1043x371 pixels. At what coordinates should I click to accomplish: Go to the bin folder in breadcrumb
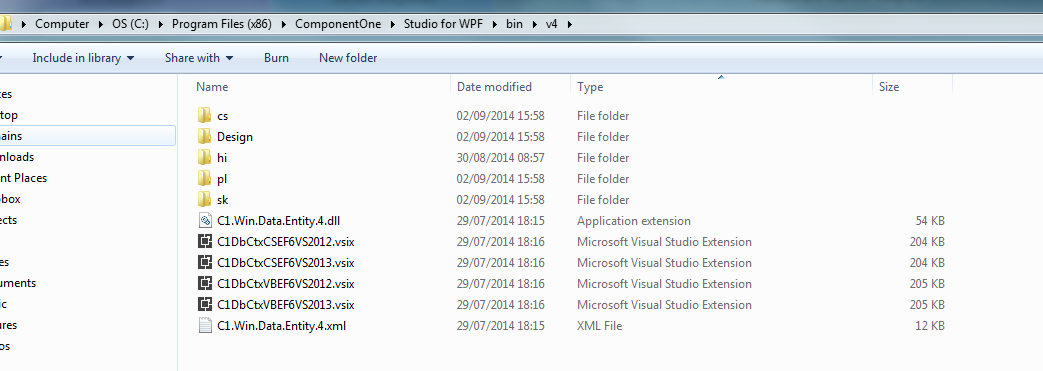pyautogui.click(x=514, y=24)
